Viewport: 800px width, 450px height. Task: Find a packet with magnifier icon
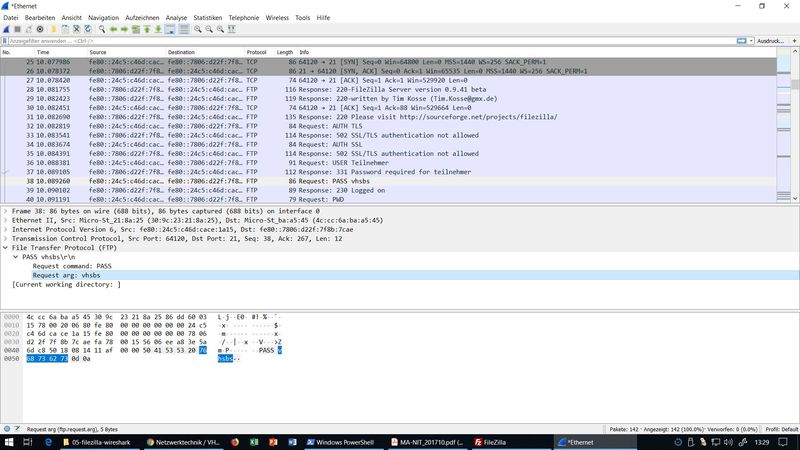(102, 29)
